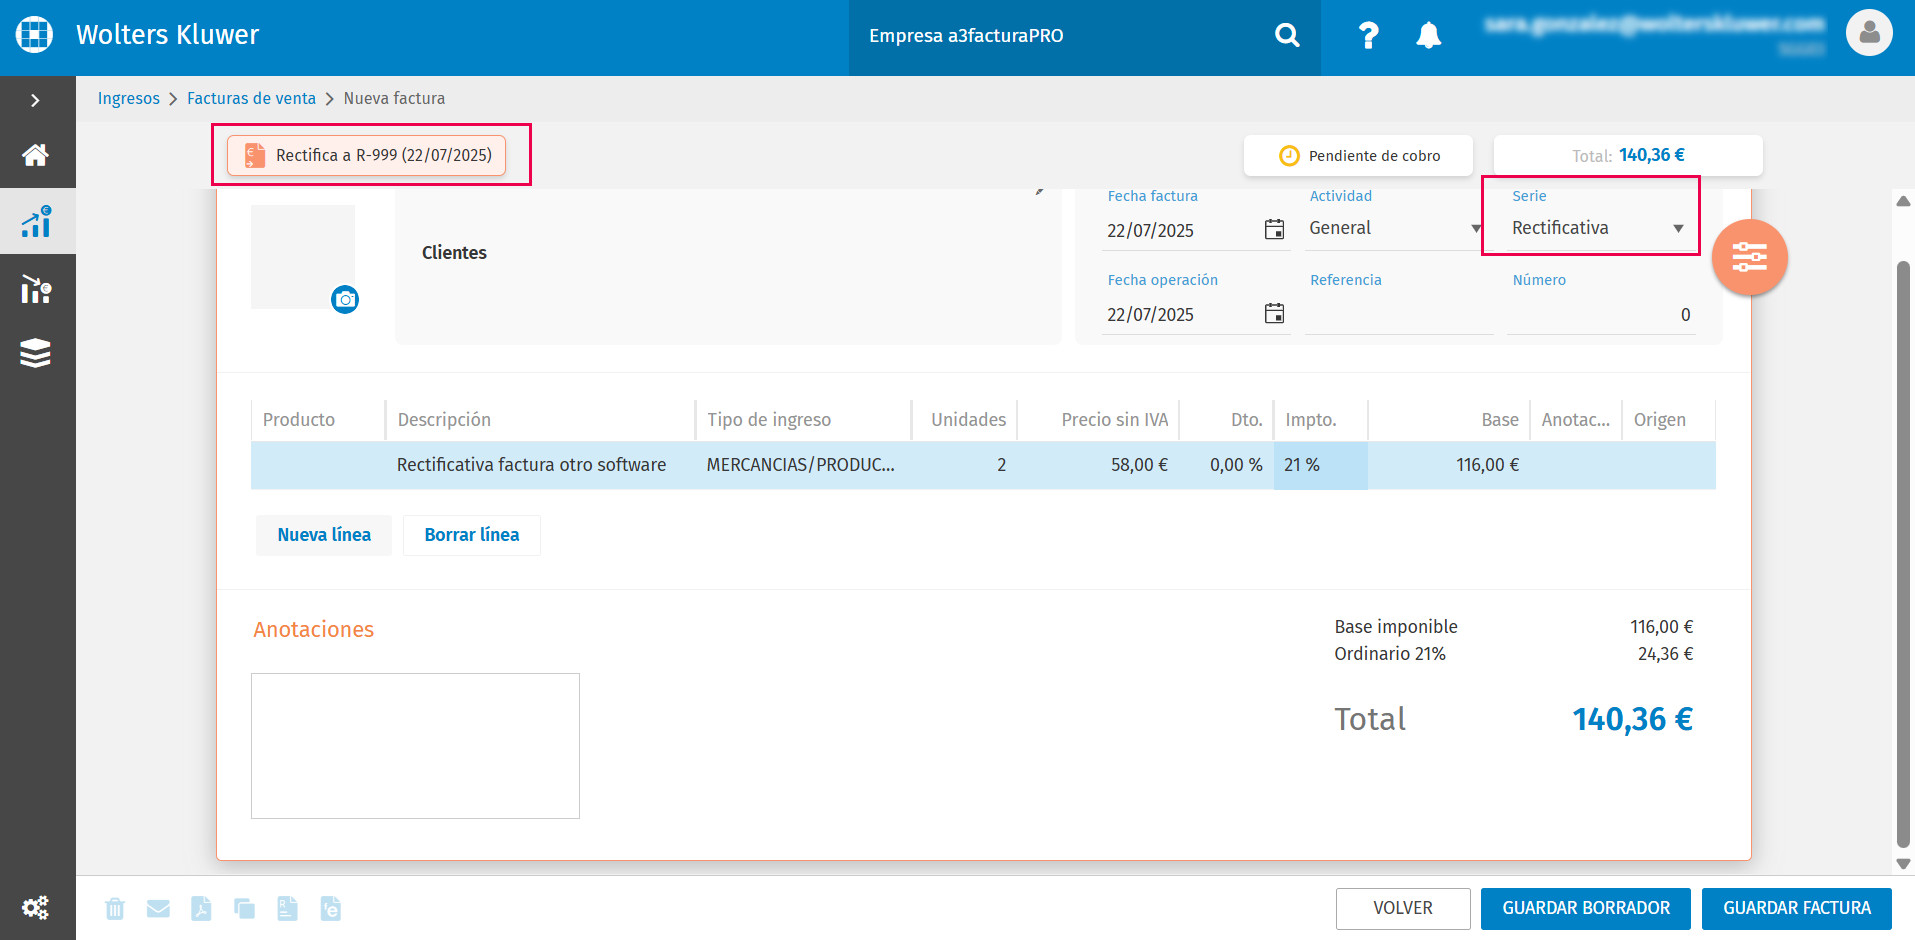This screenshot has width=1915, height=940.
Task: Click GUARDAR BORRADOR button
Action: click(x=1586, y=908)
